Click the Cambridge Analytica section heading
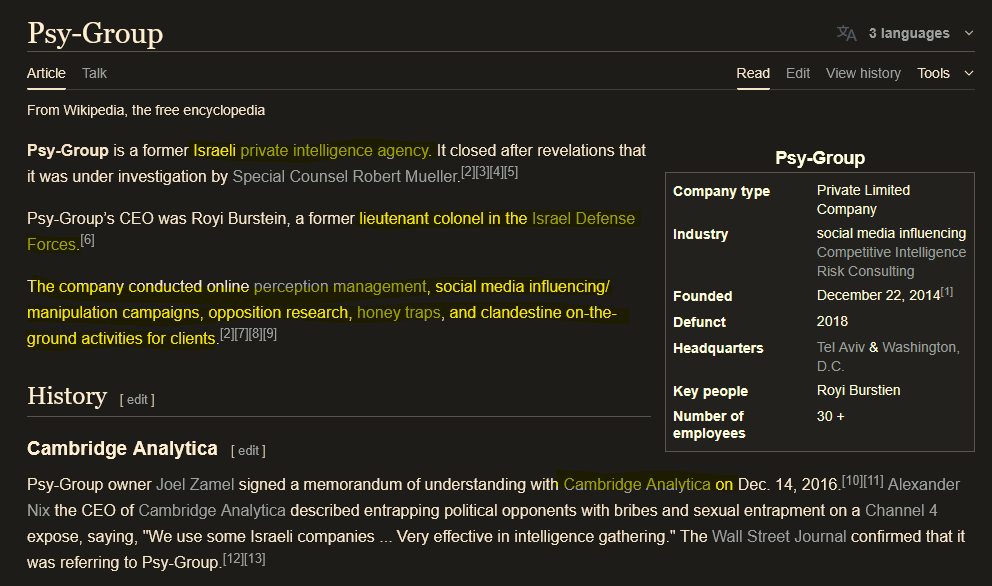 (122, 449)
